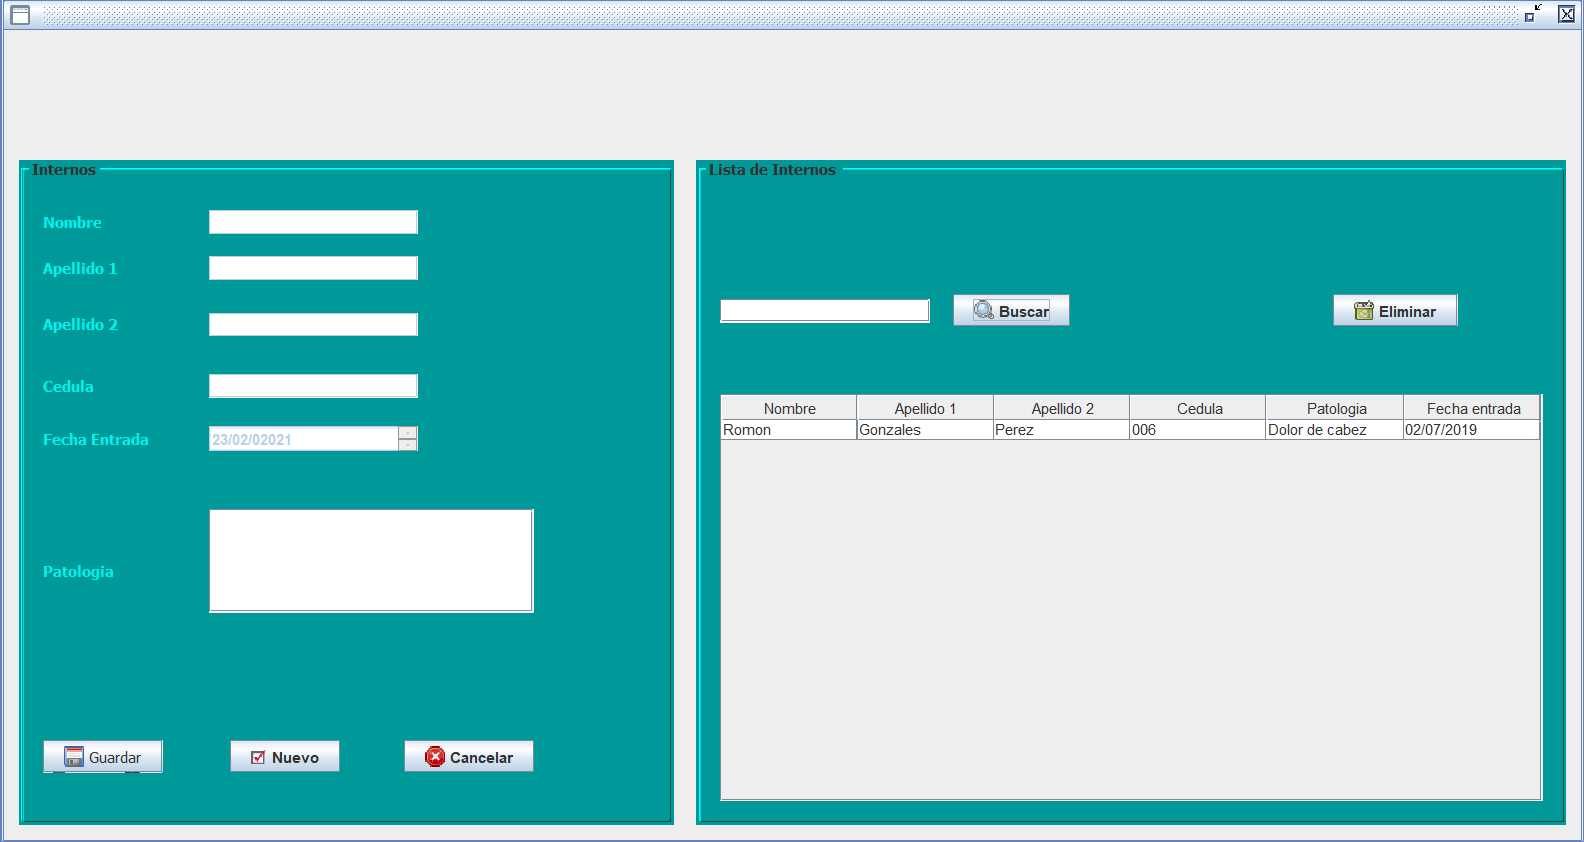1584x842 pixels.
Task: Select the Romon table cell
Action: tap(789, 430)
